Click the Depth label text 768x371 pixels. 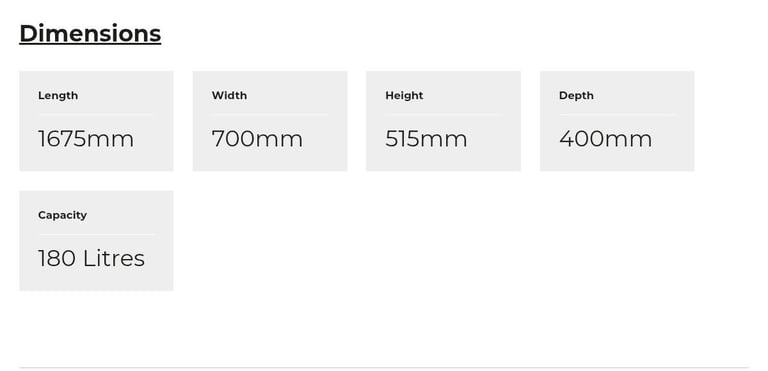tap(576, 96)
